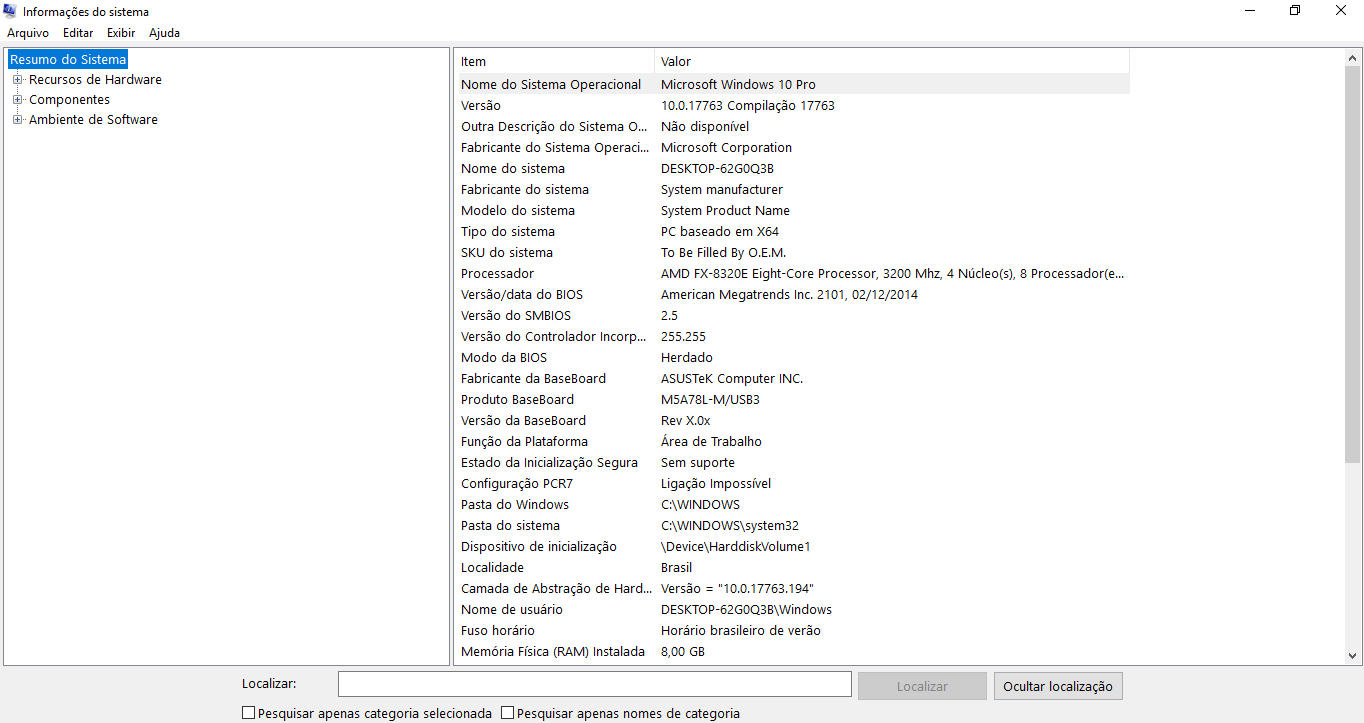Select the Nome do Sistema Operacional row
Viewport: 1364px width, 723px height.
tap(793, 85)
